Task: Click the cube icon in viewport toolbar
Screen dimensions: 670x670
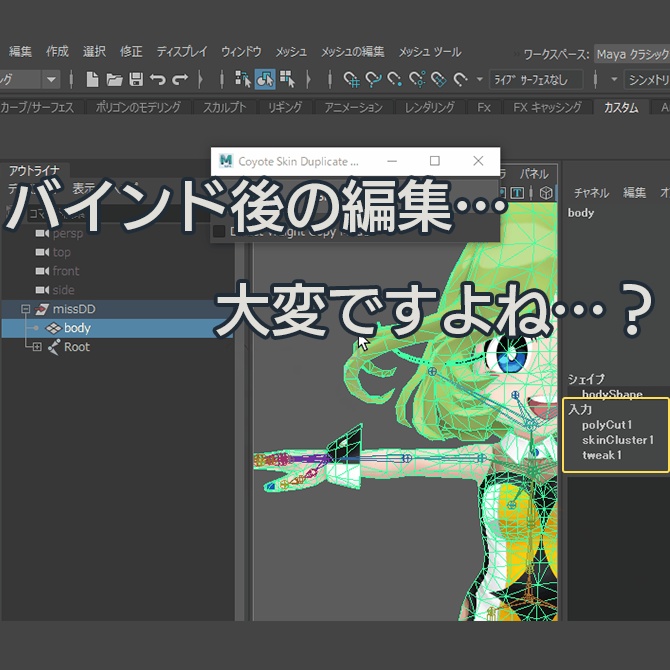Action: click(546, 193)
